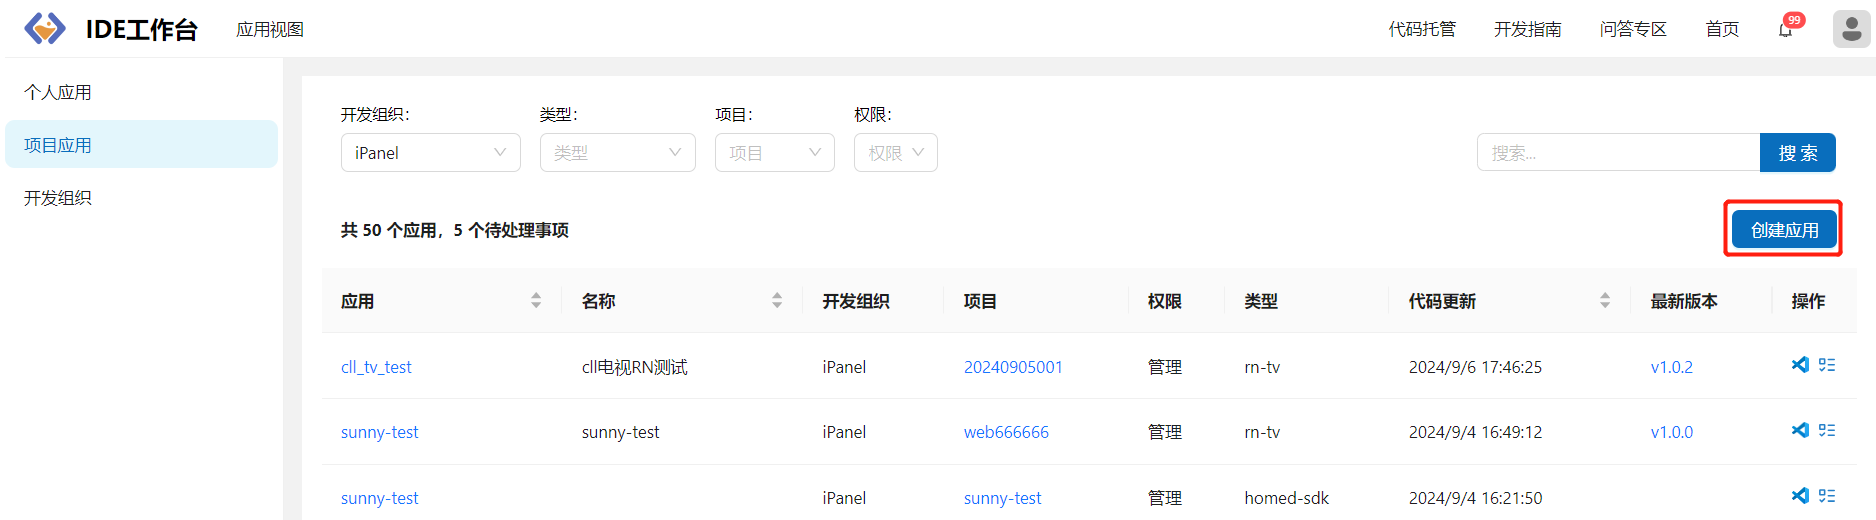Sort table by 应用 column

[536, 301]
